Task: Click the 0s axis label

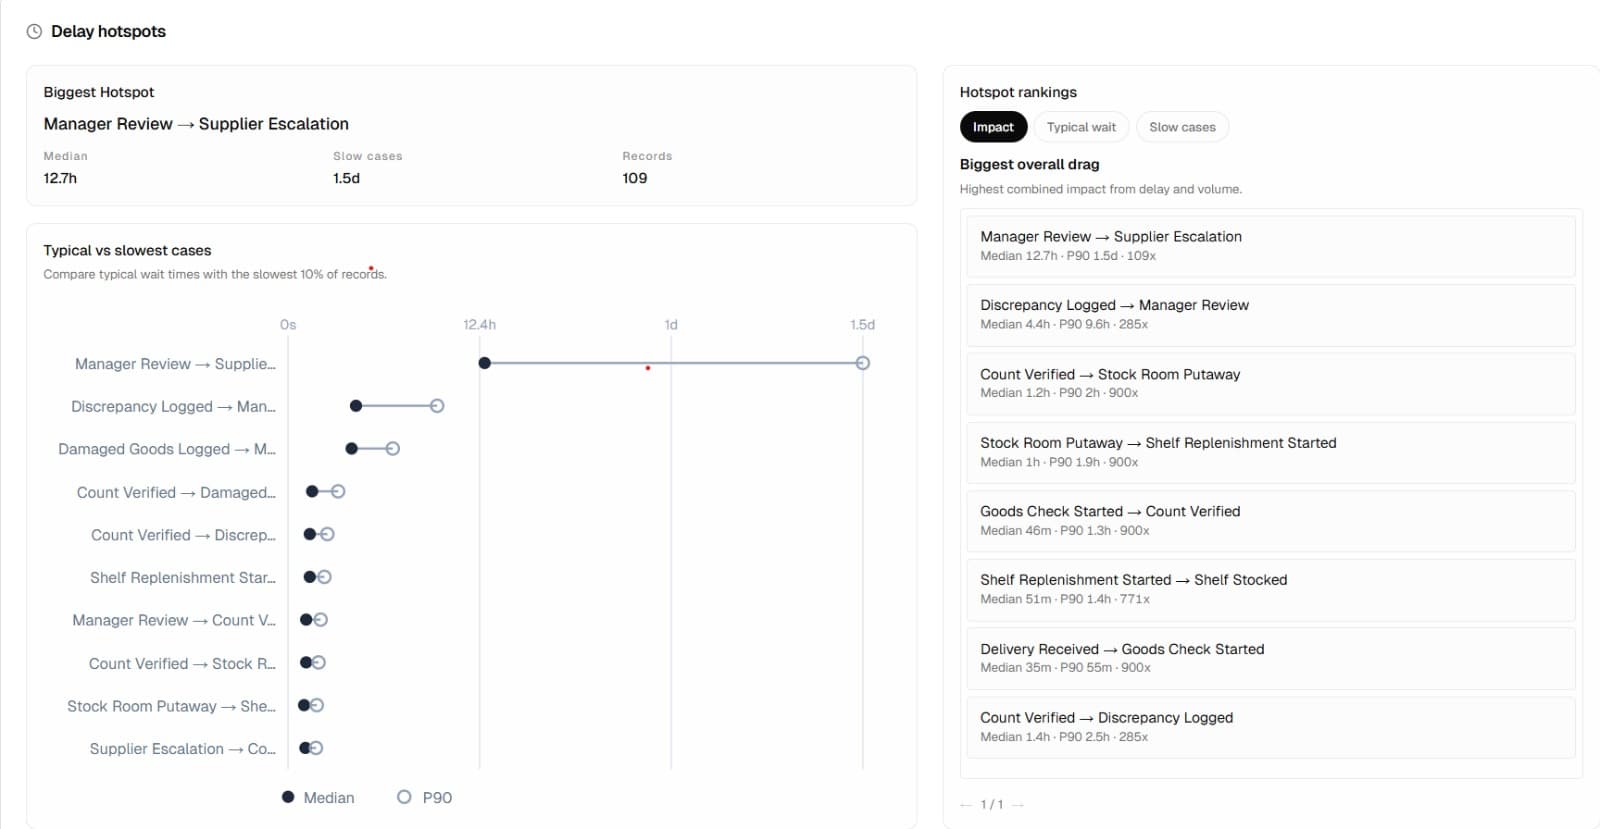Action: (x=288, y=325)
